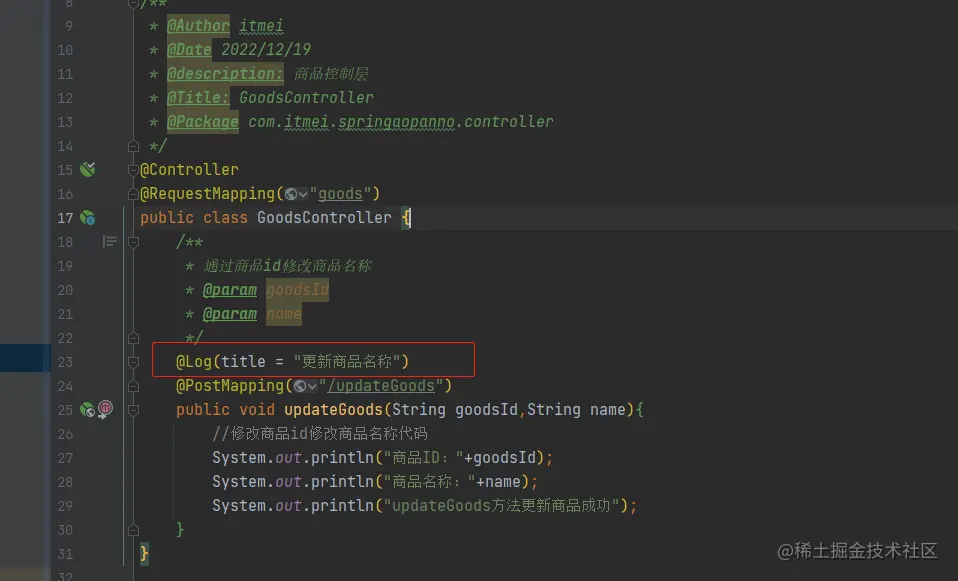
Task: Click the highlighted "goodsId" param in the Javadoc
Action: point(298,290)
